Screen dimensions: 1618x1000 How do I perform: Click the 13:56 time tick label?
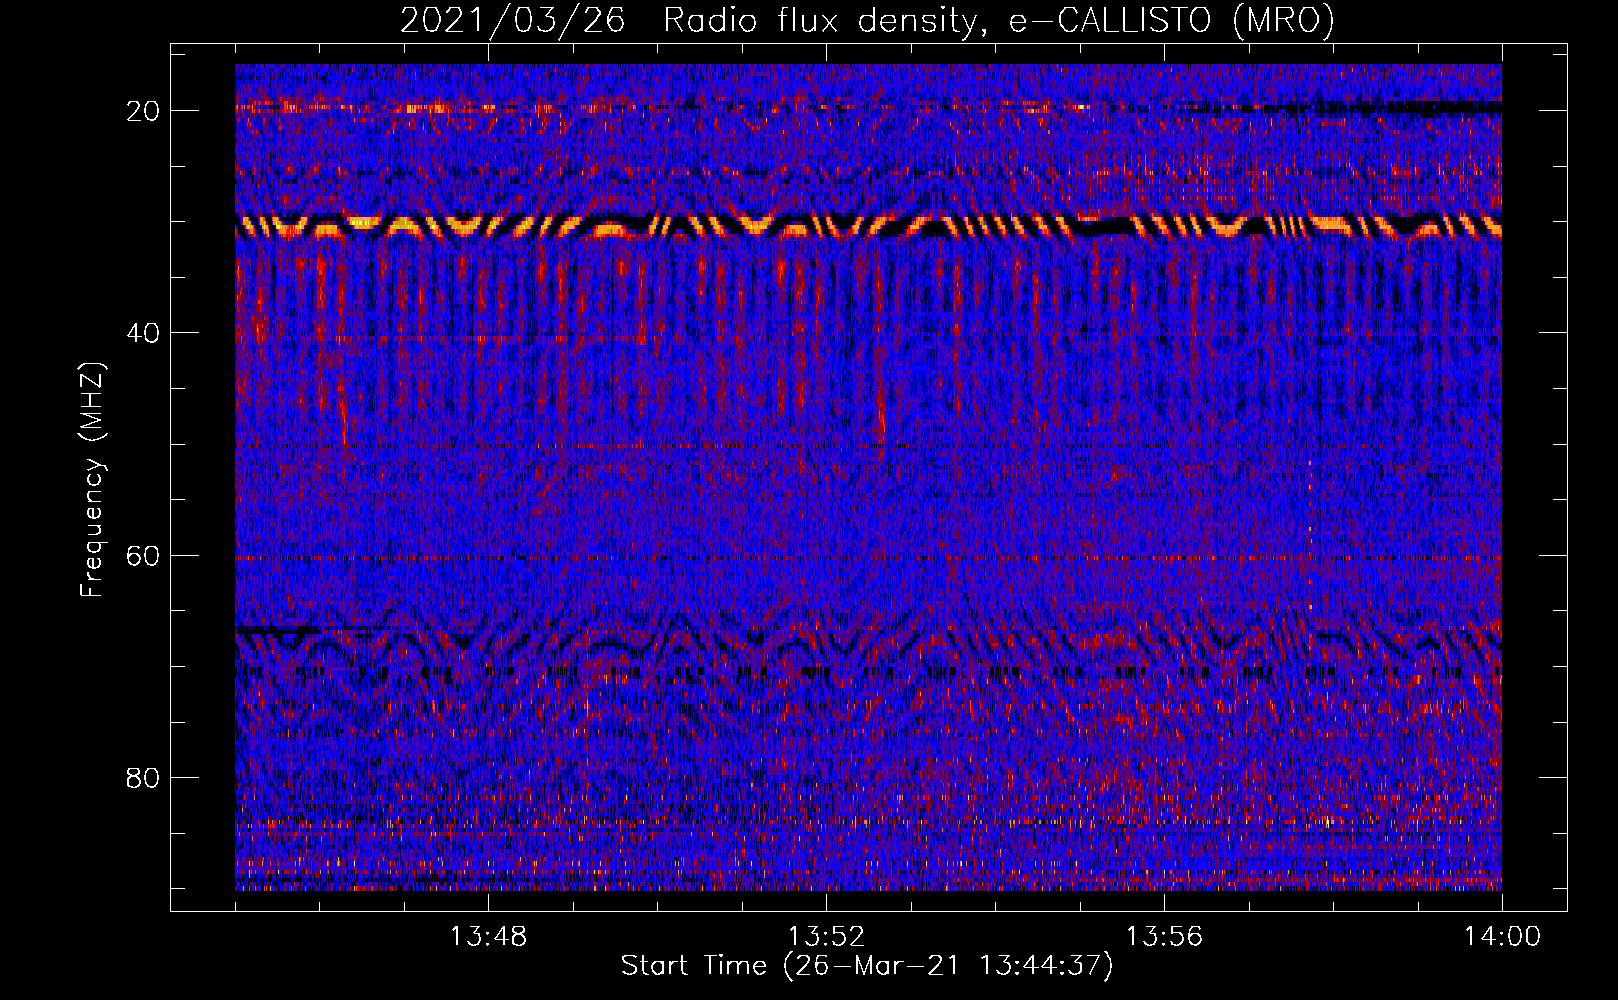(1164, 936)
